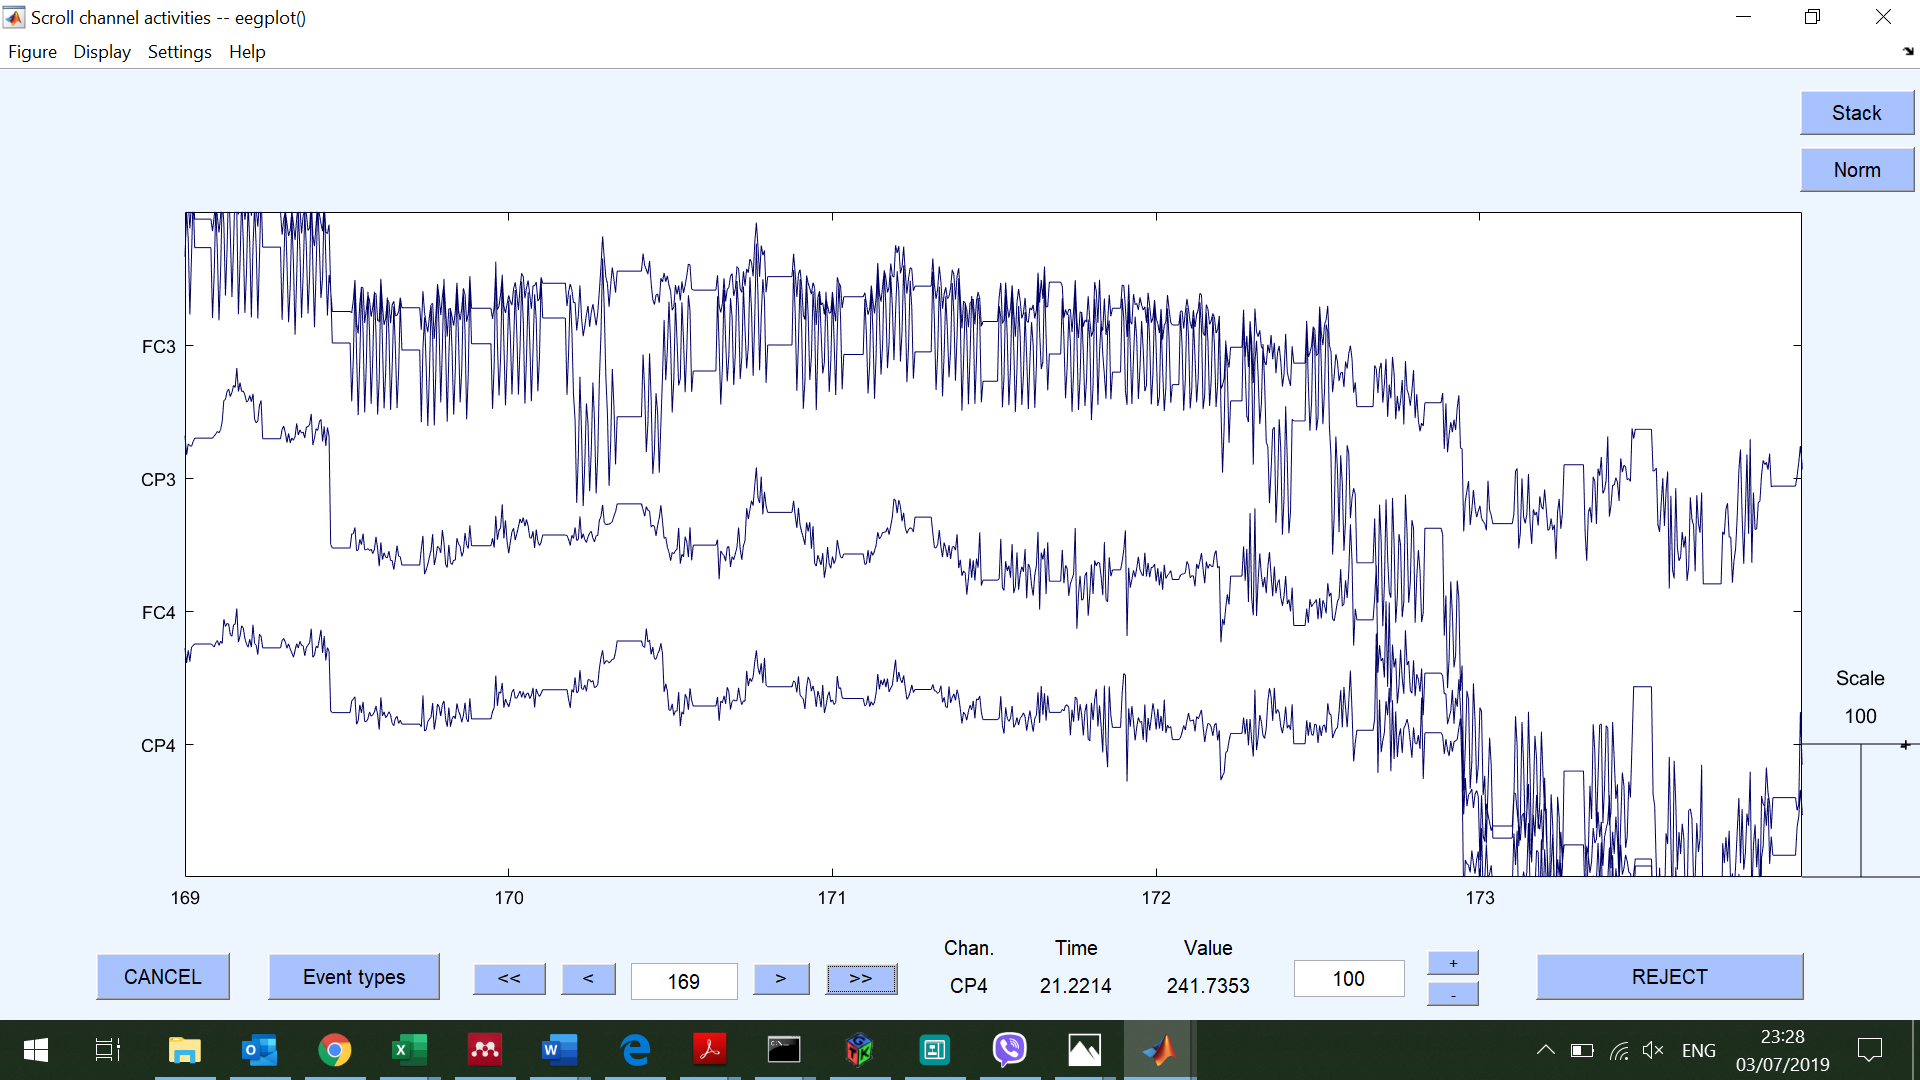Image resolution: width=1920 pixels, height=1080 pixels.
Task: Focus the time position field showing 169
Action: [x=684, y=981]
